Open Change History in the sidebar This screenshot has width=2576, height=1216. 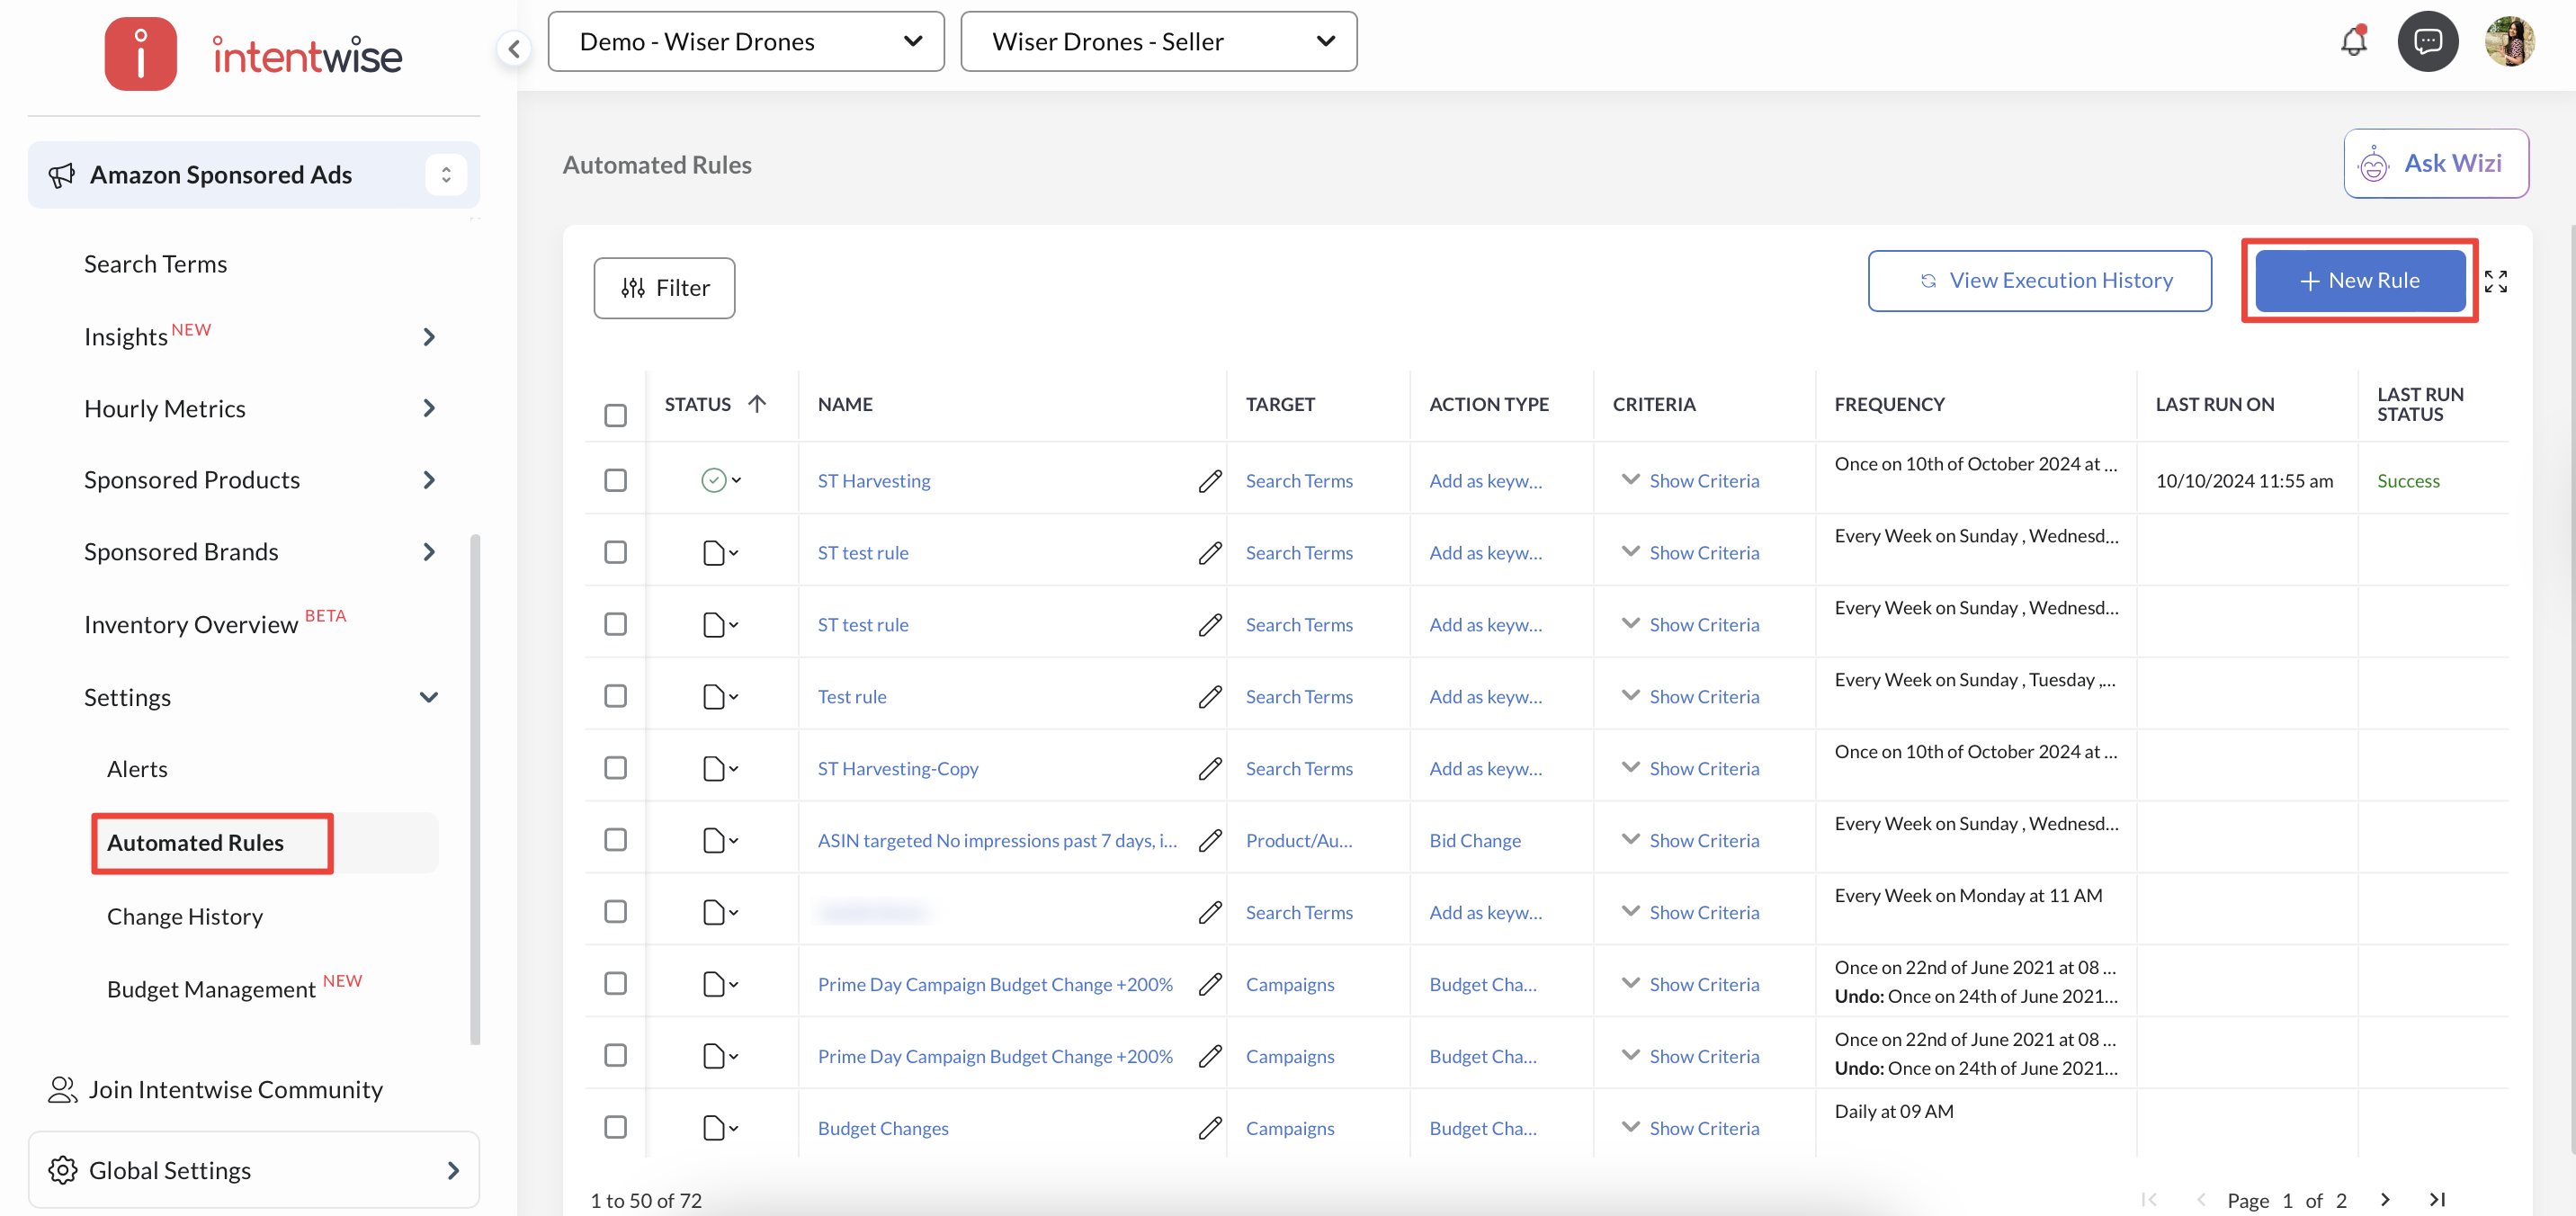(x=185, y=916)
